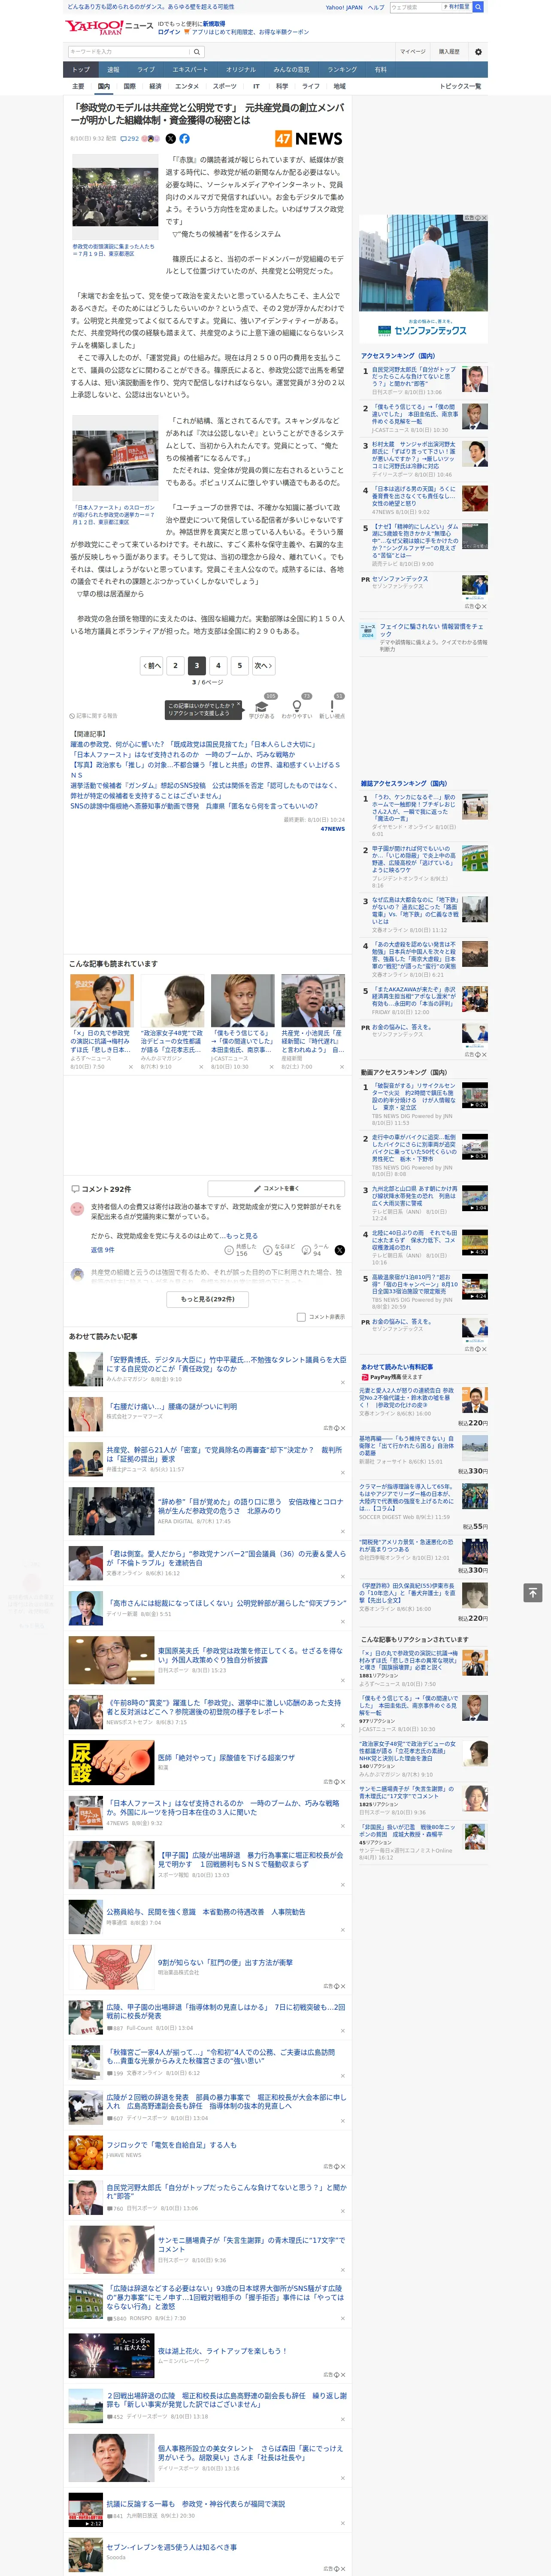Viewport: 551px width, 2576px height.
Task: Open the ライブ navigation tab
Action: (x=146, y=70)
